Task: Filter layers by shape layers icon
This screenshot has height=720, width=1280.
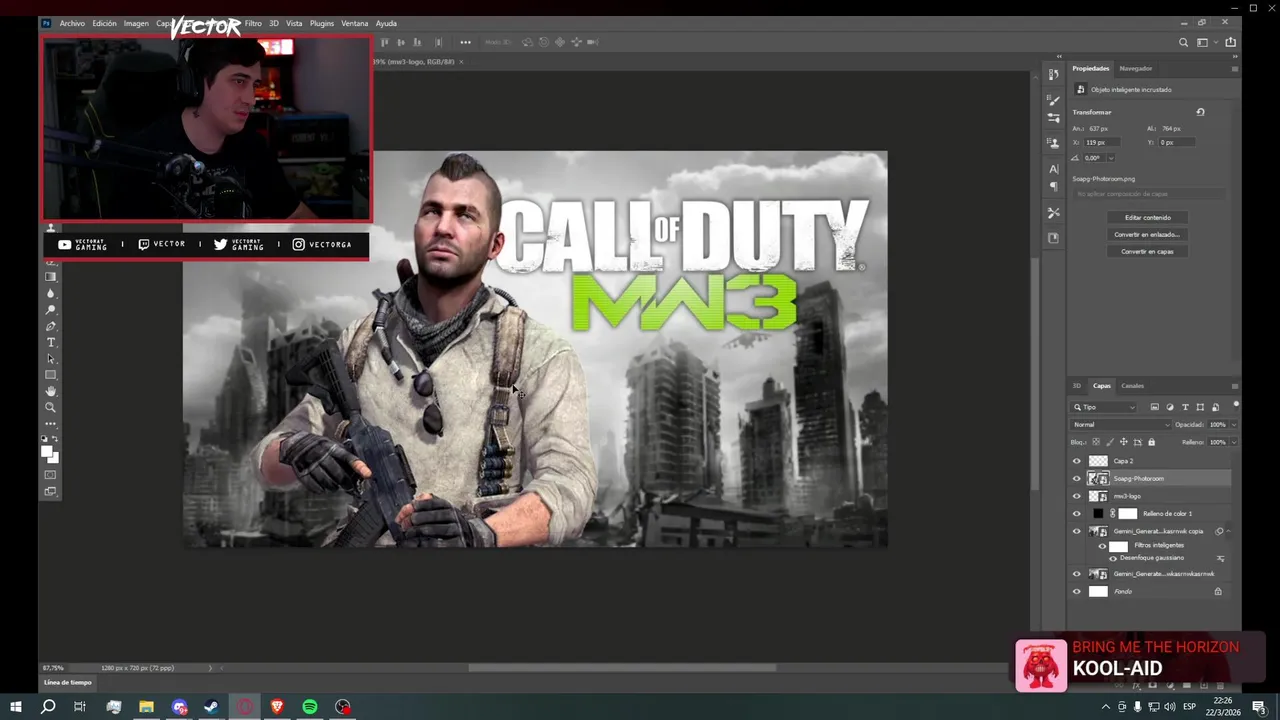Action: pyautogui.click(x=1200, y=407)
